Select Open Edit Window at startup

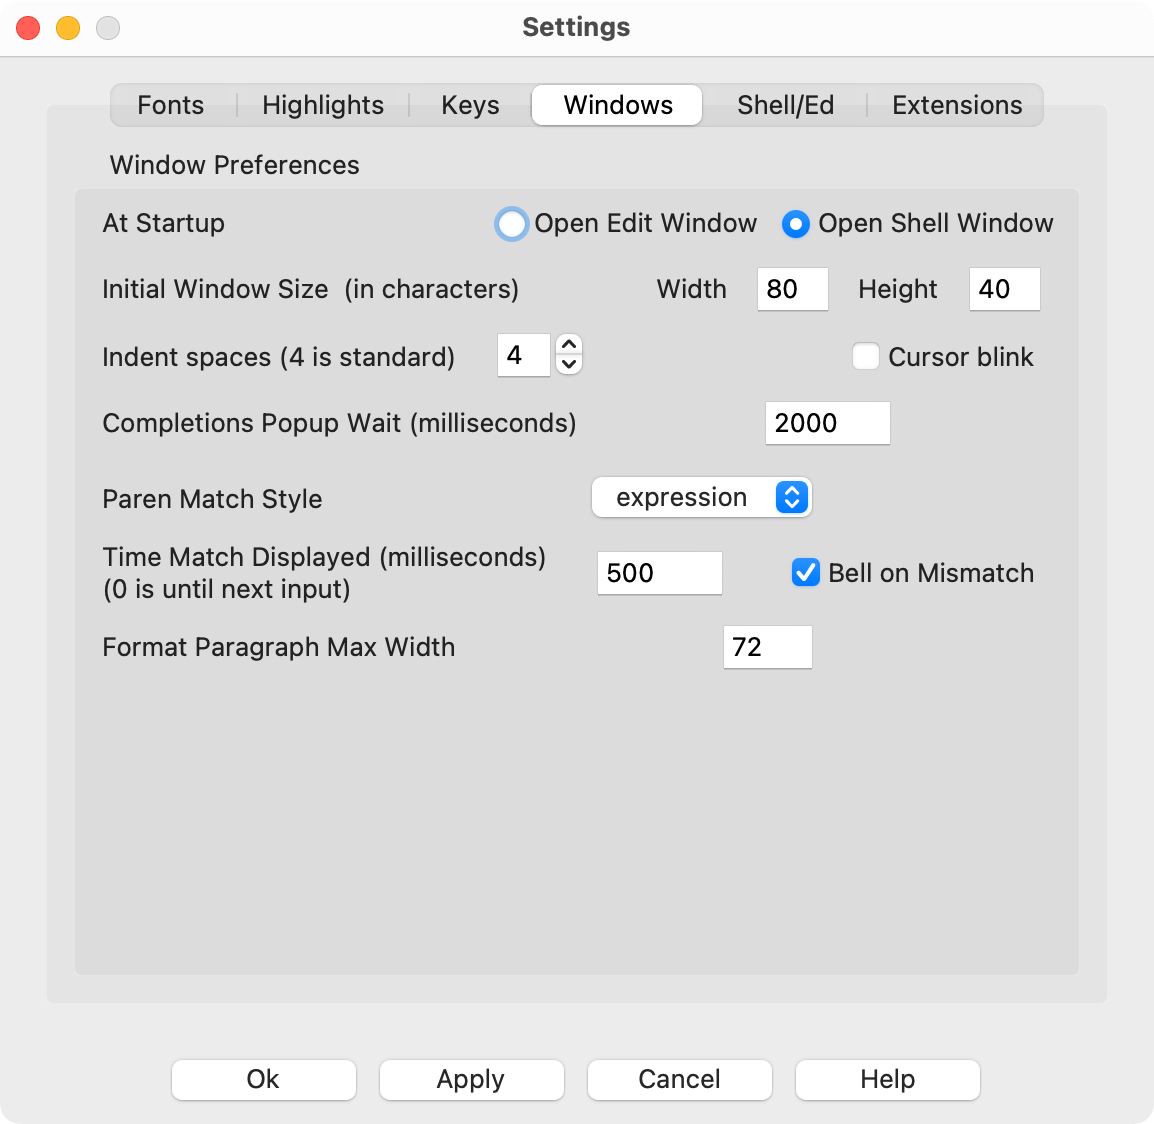511,224
